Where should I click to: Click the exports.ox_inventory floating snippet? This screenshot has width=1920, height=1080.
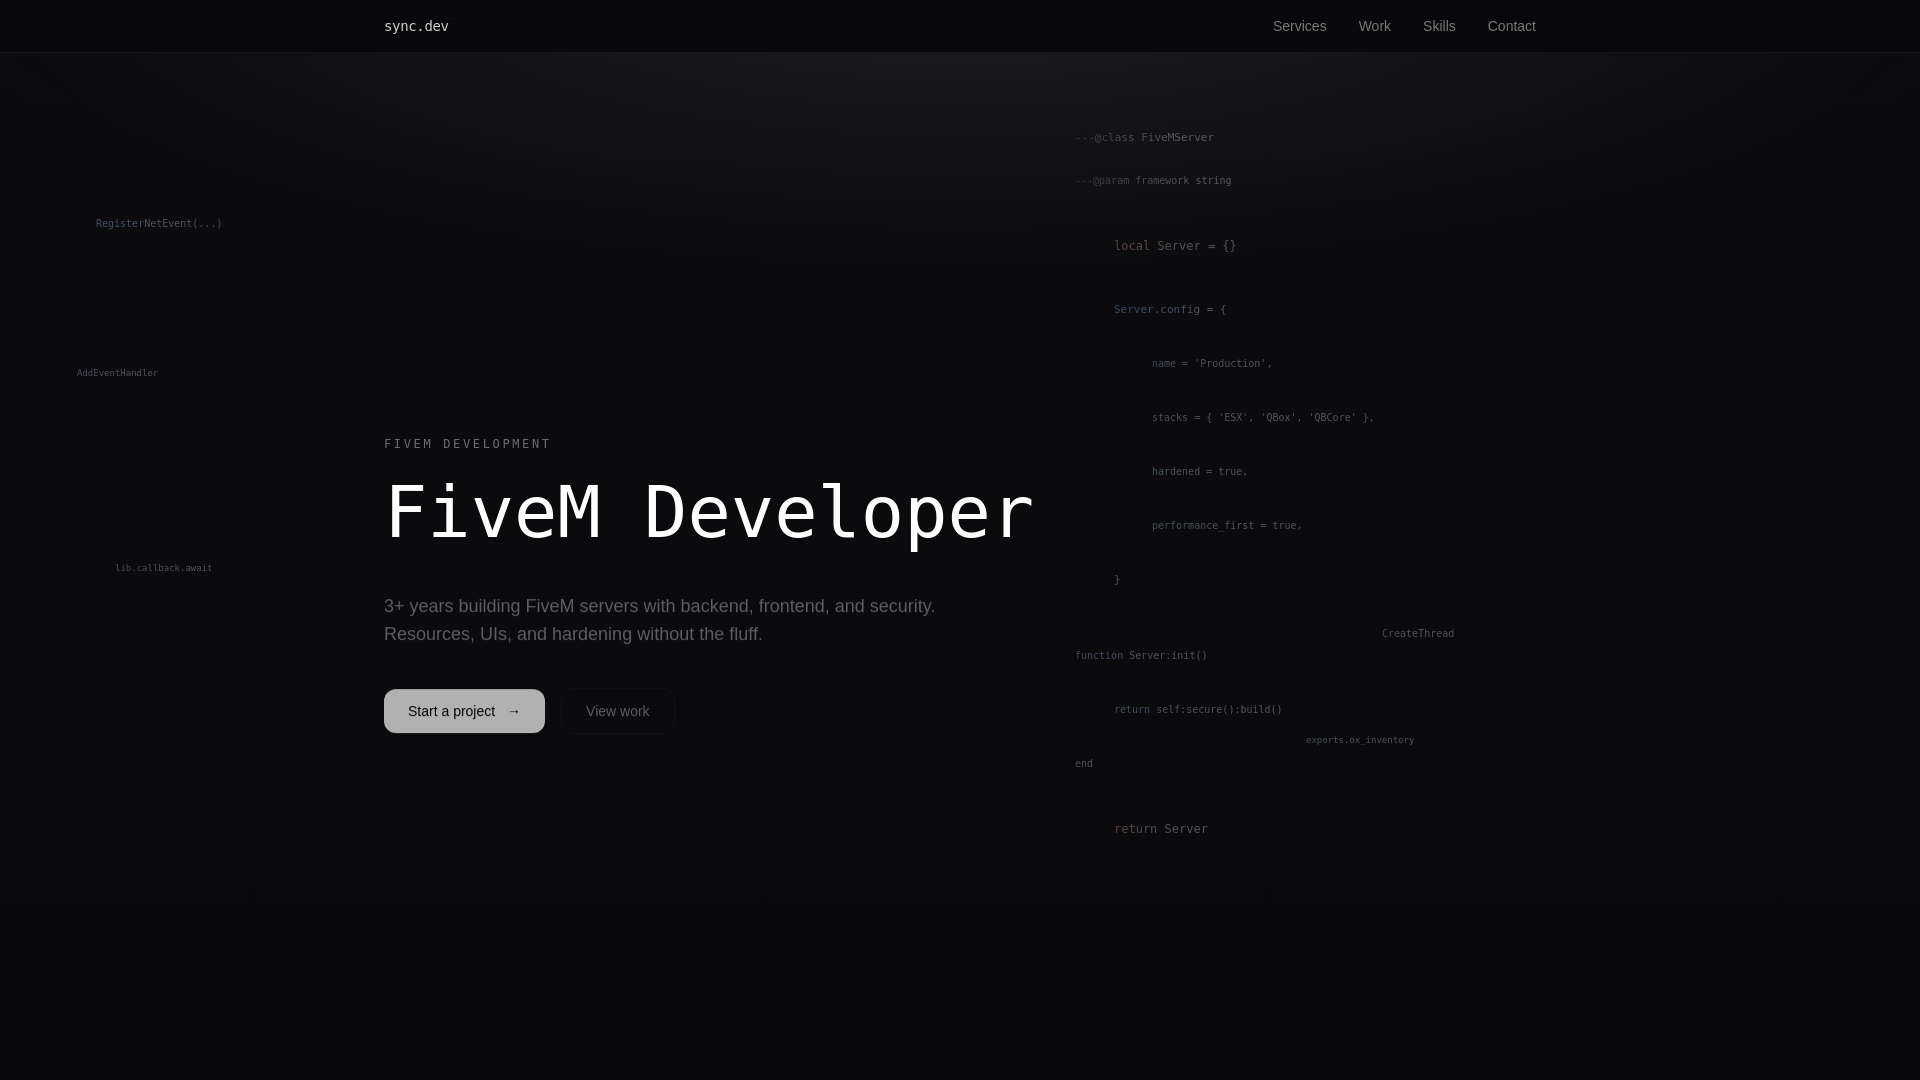coord(1360,740)
